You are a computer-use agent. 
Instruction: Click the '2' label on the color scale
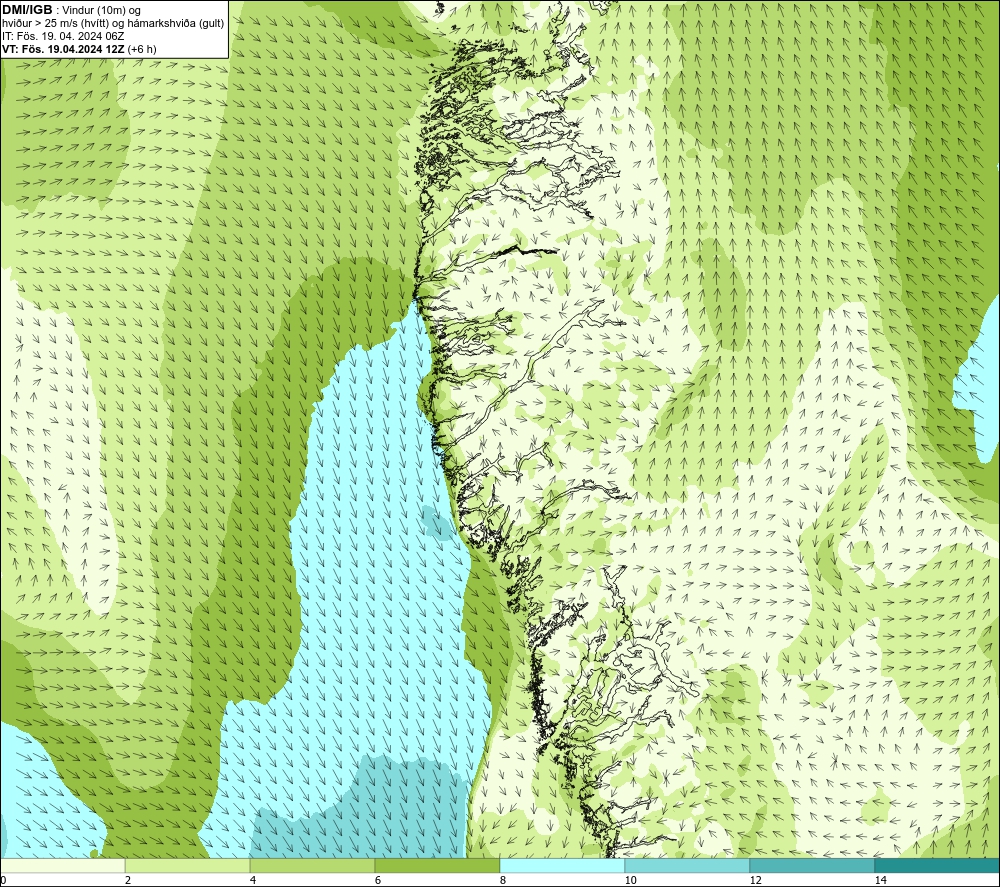click(x=128, y=880)
